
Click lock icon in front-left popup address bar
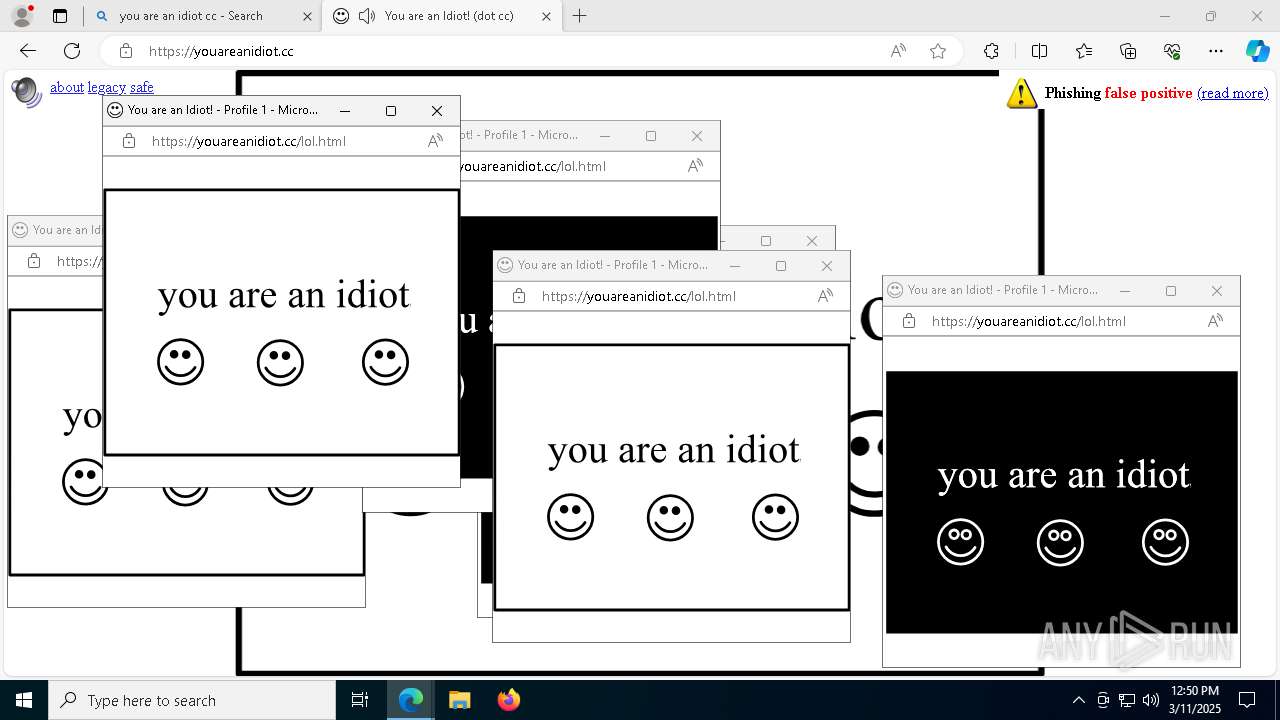(x=129, y=141)
